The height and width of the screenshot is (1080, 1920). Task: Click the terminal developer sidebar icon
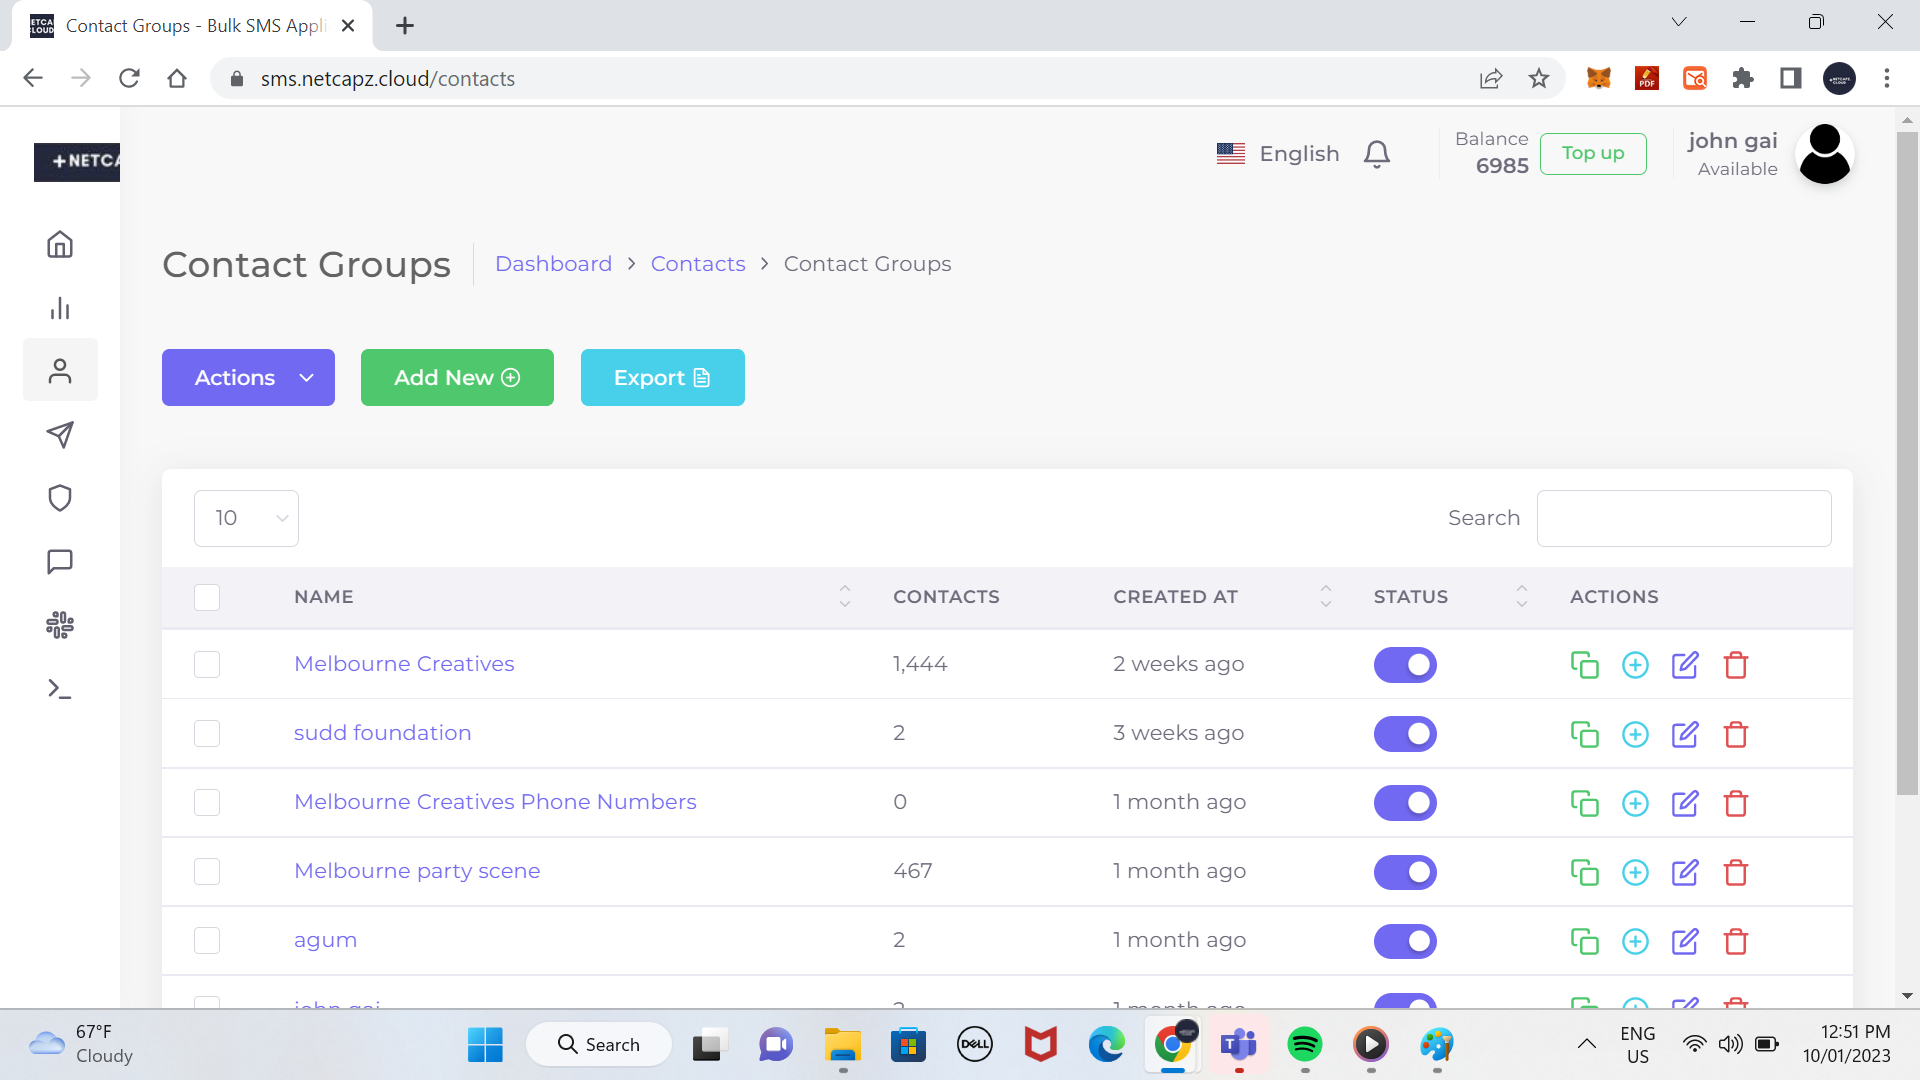60,689
